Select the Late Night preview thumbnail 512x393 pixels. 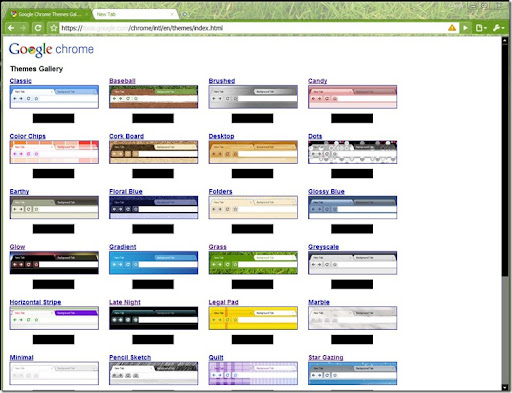(x=154, y=318)
